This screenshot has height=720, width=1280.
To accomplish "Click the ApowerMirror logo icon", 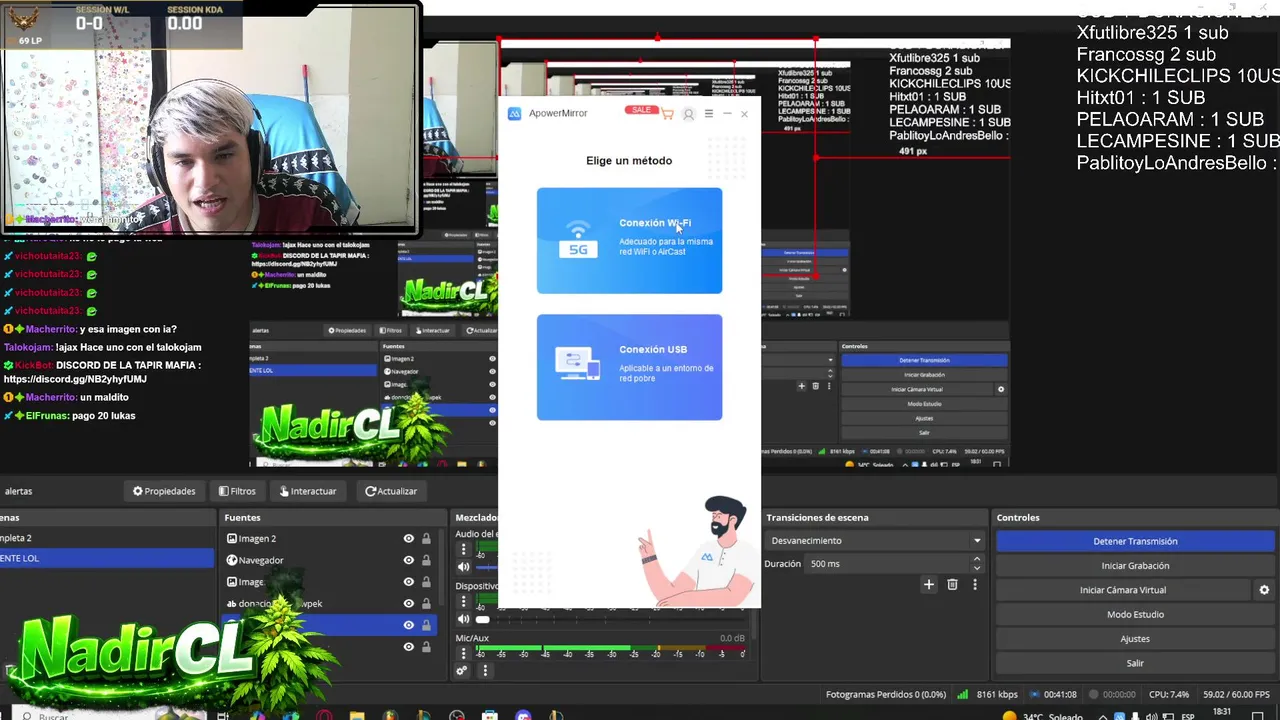I will click(x=515, y=114).
